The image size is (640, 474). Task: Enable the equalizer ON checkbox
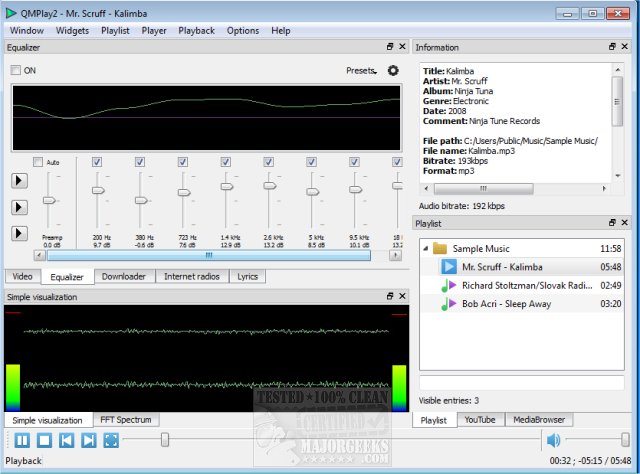[16, 70]
